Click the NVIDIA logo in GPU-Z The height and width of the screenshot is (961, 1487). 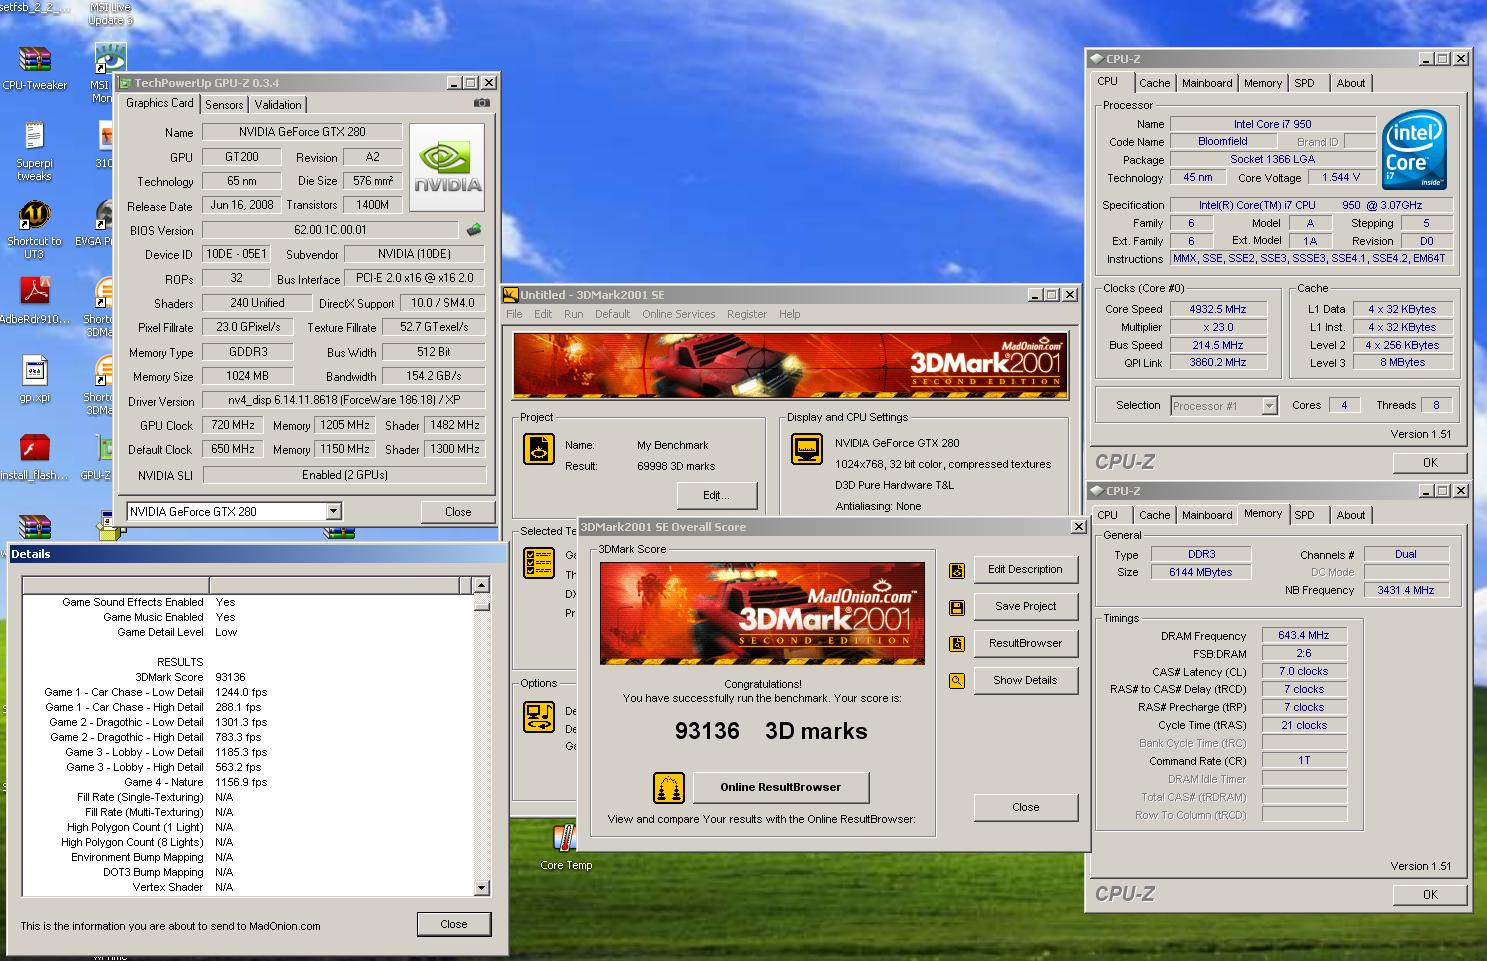coord(448,166)
